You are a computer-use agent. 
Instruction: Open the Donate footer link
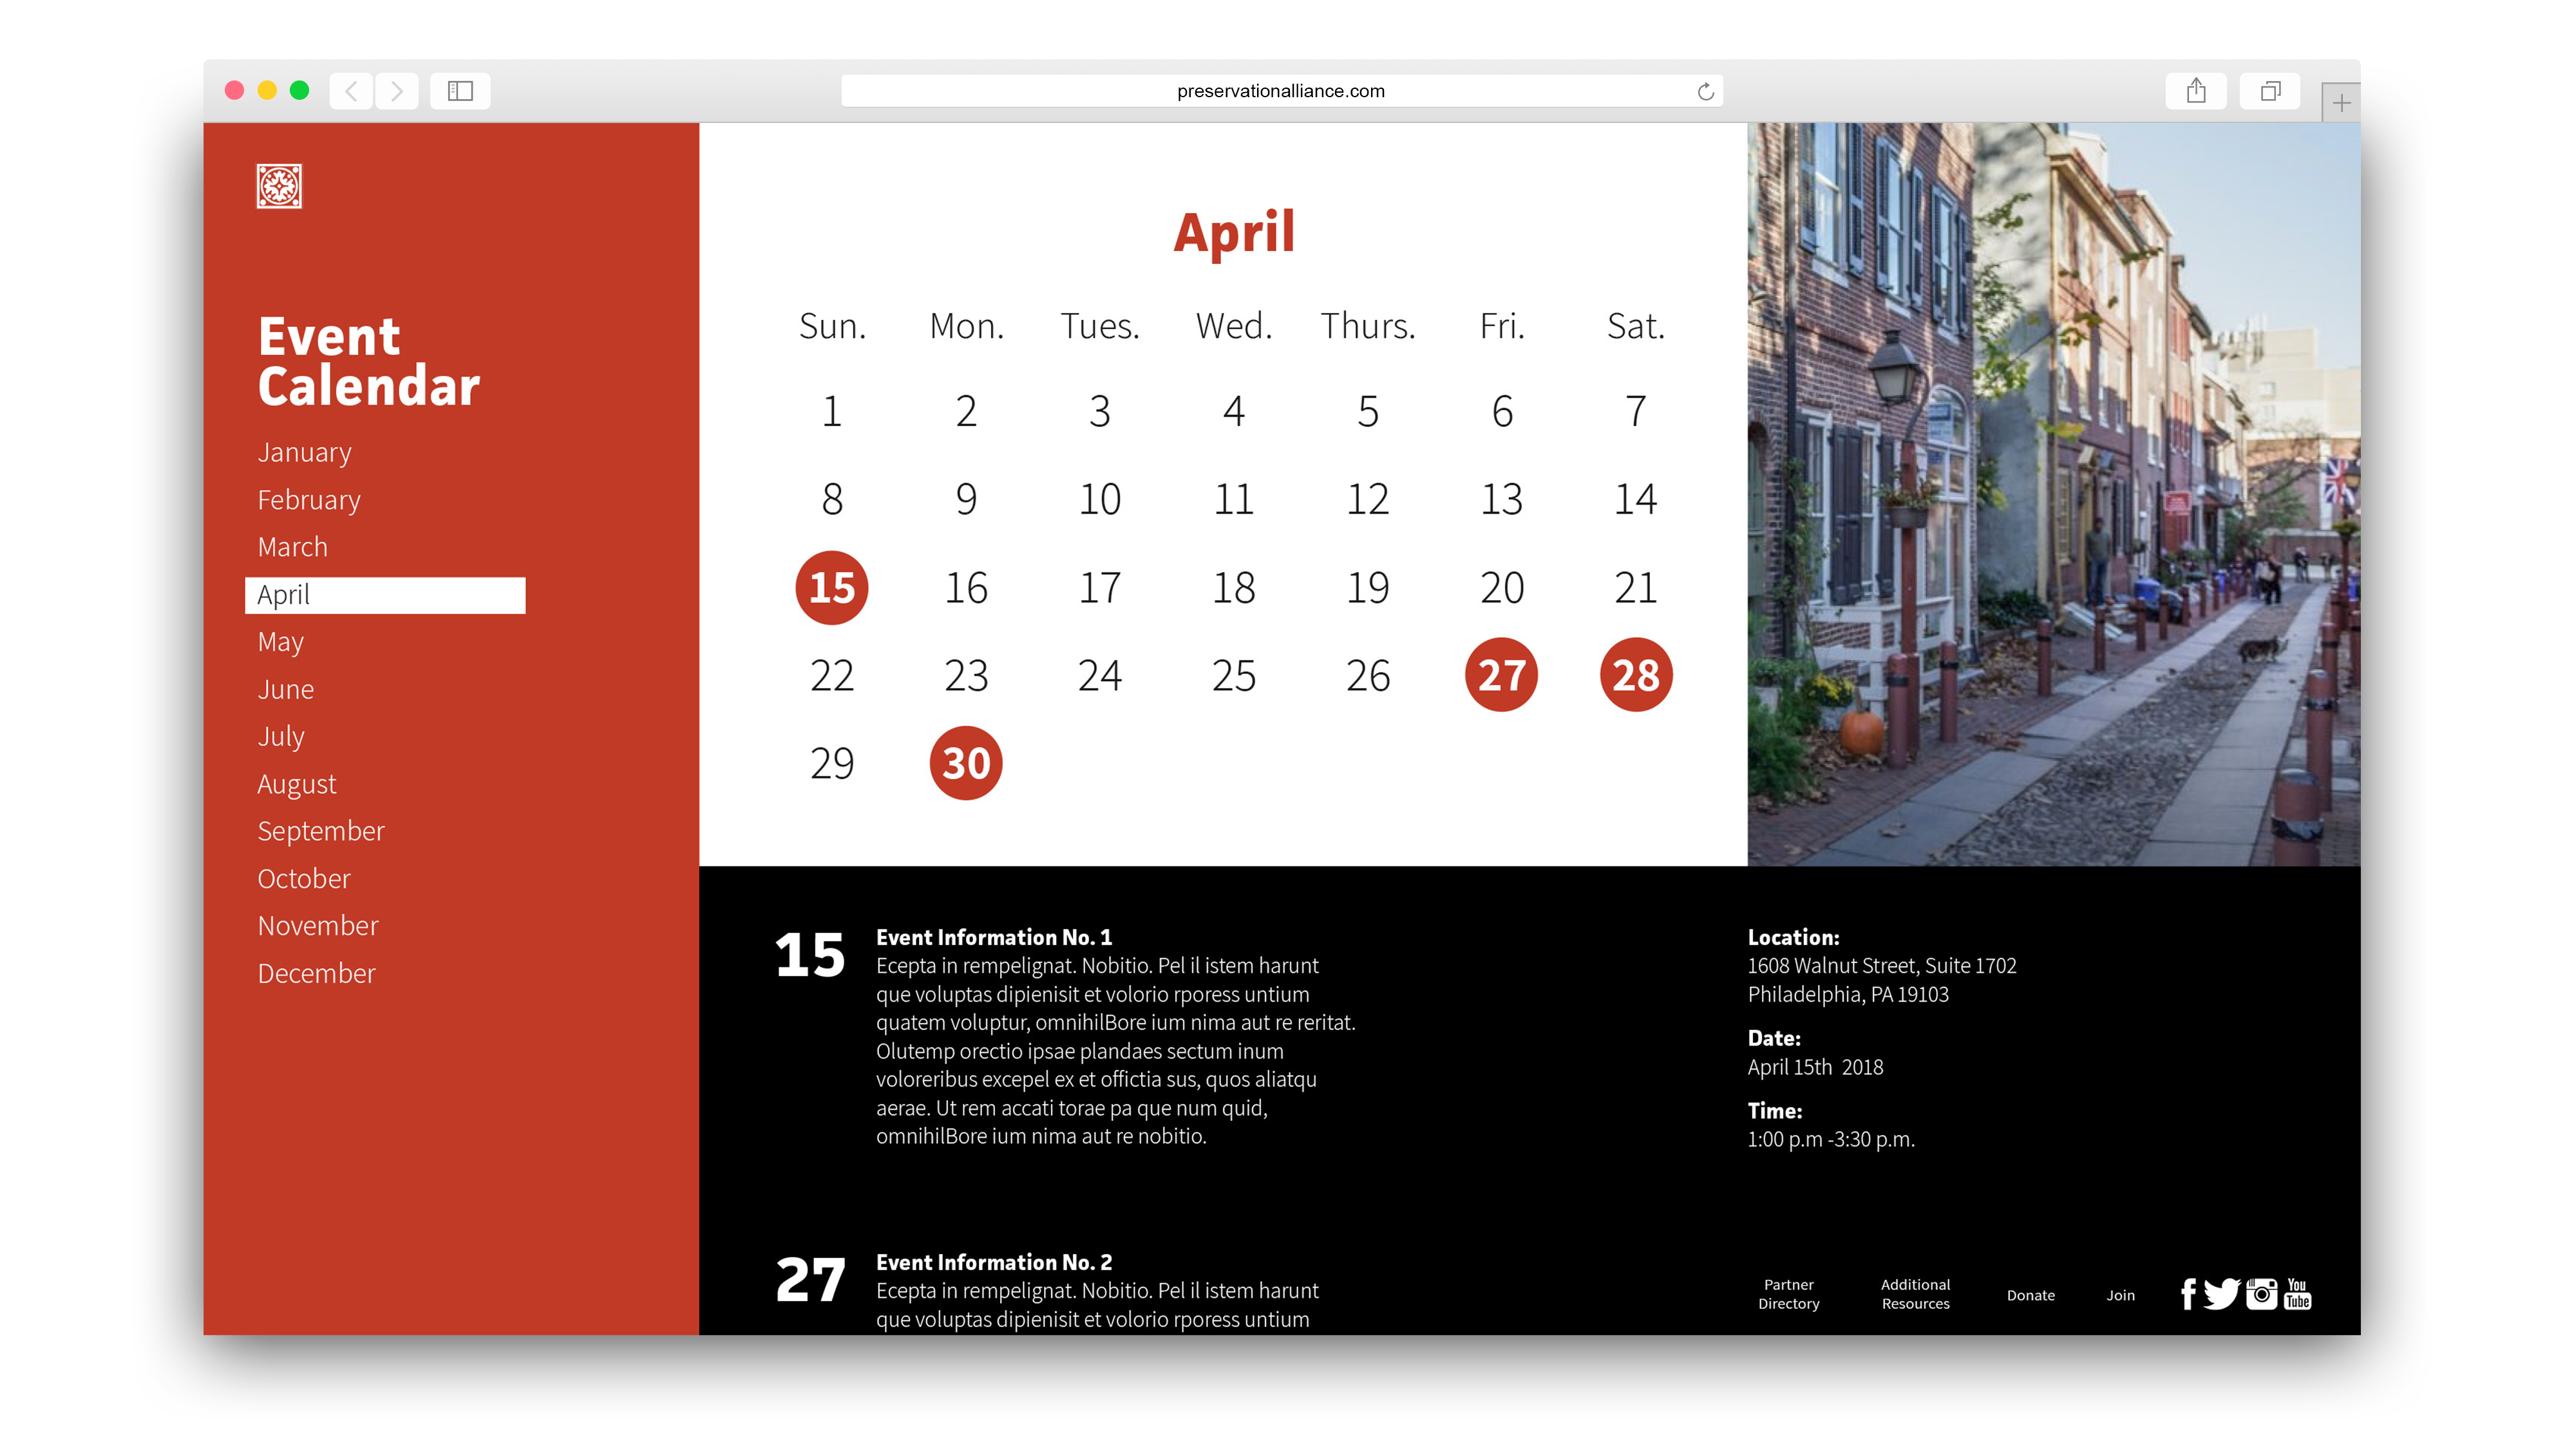click(2030, 1295)
